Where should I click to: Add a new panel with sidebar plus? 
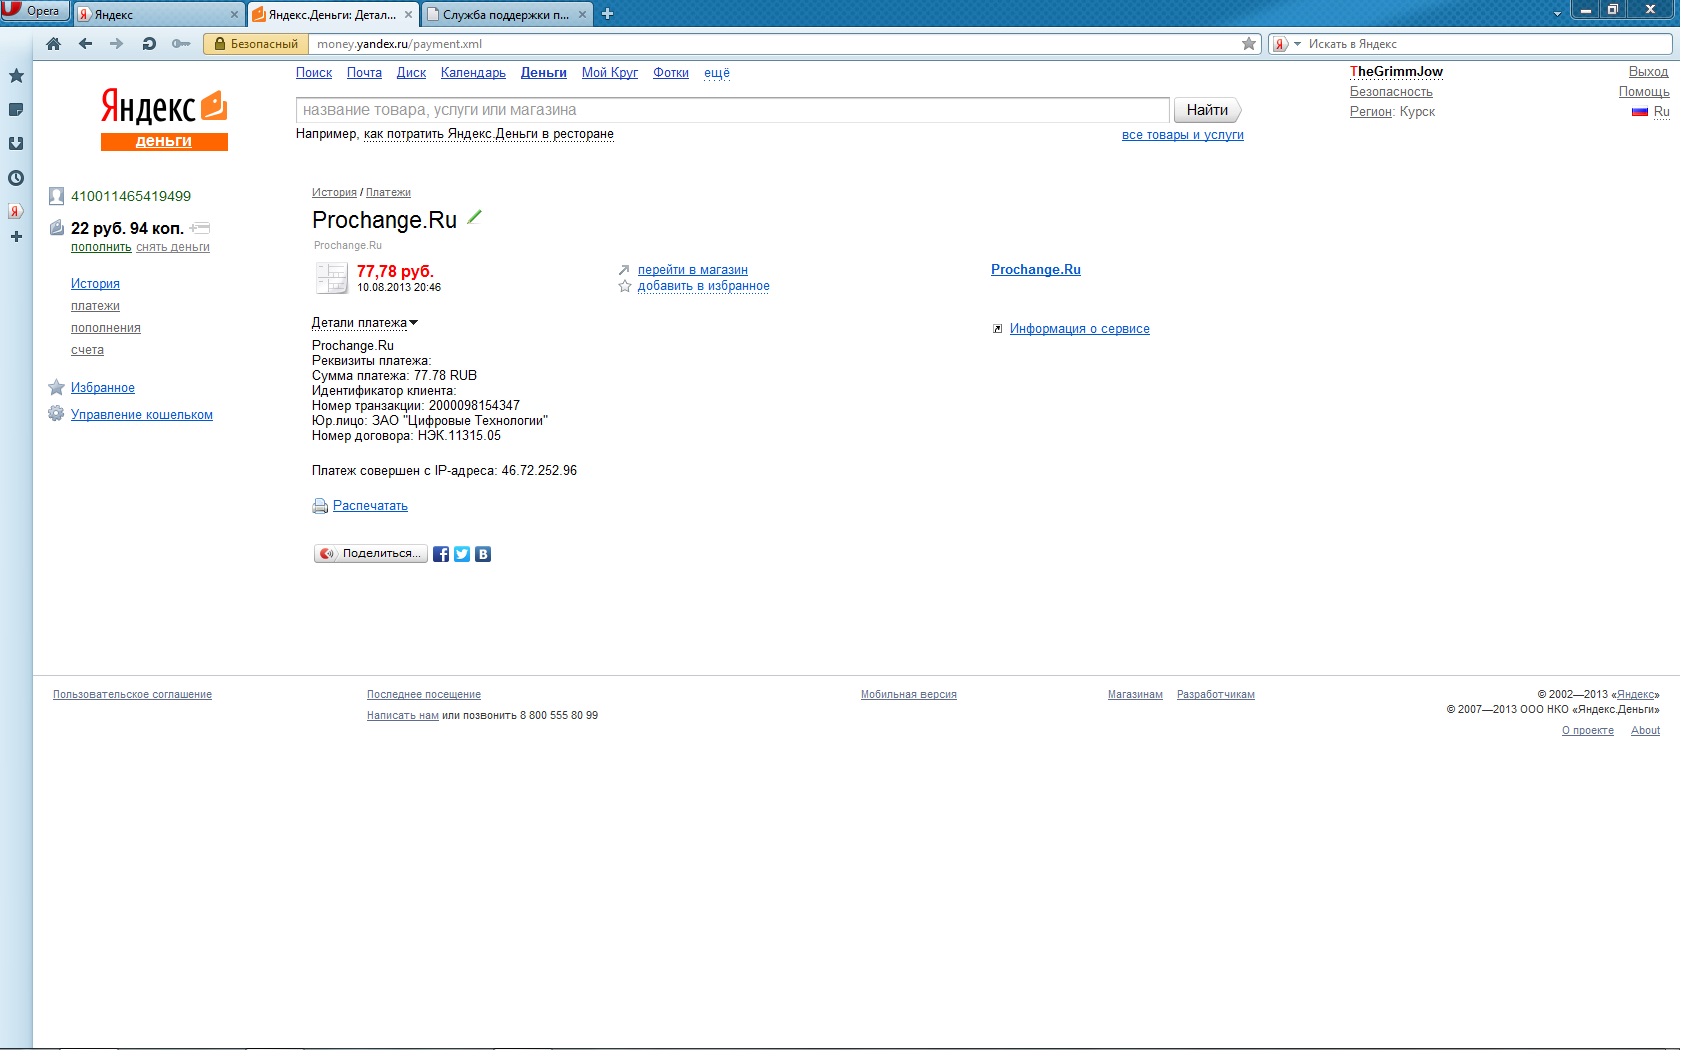tap(16, 237)
